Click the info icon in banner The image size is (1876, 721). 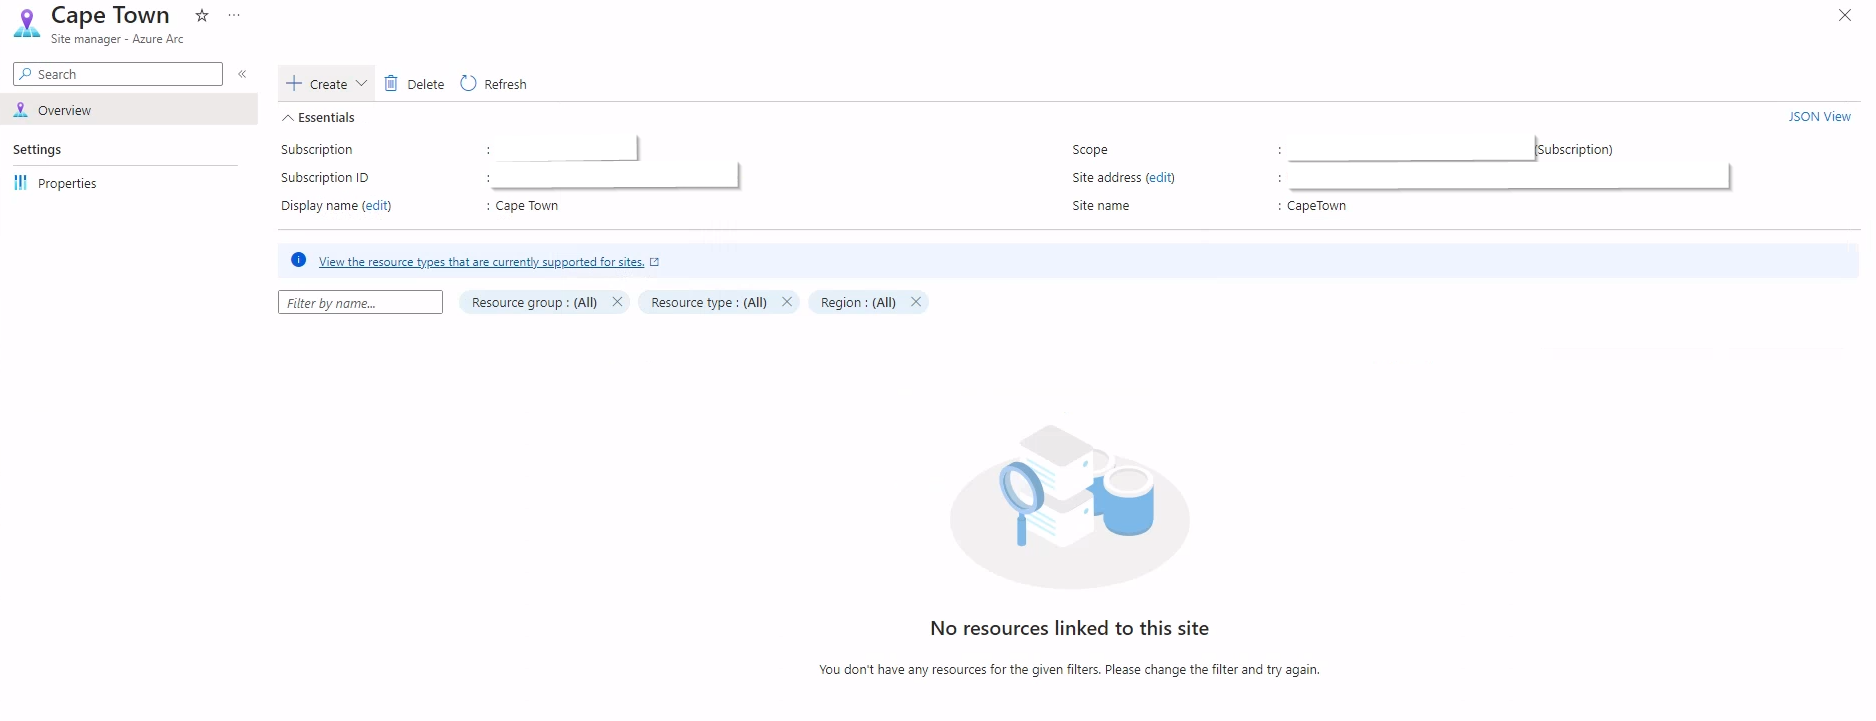298,261
